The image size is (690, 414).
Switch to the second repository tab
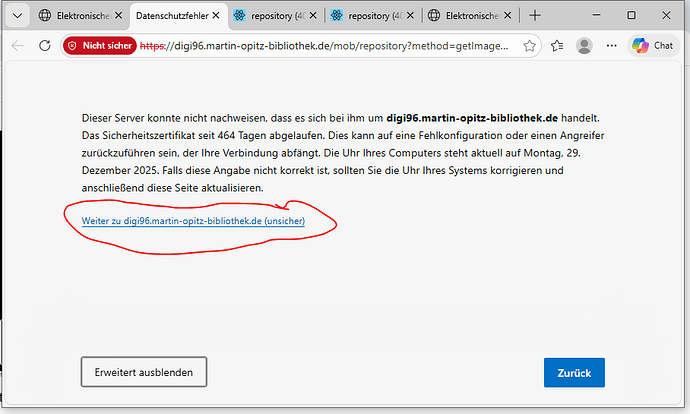coord(373,16)
